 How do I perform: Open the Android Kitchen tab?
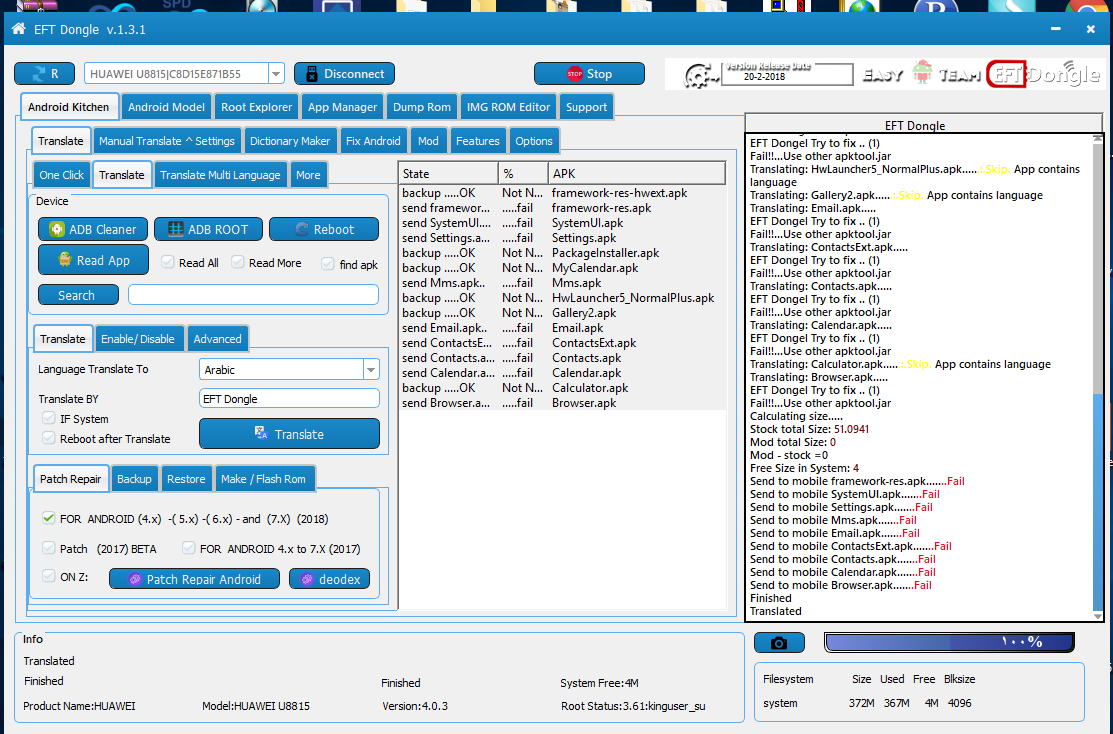click(x=69, y=107)
